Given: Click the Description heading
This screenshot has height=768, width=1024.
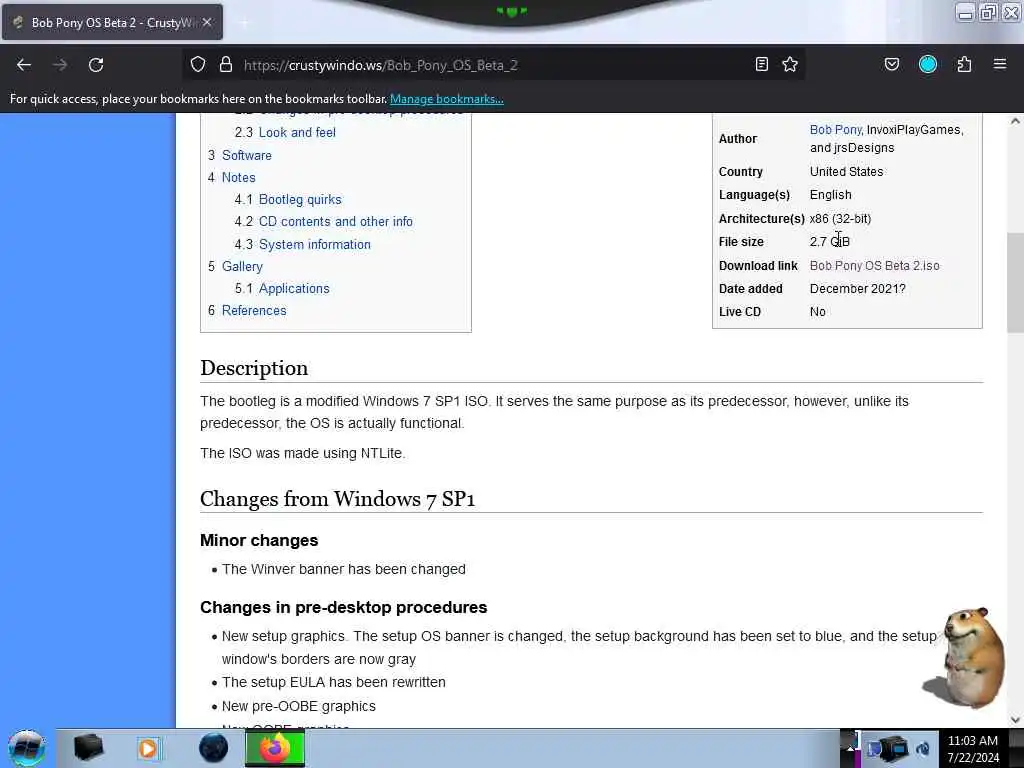Looking at the screenshot, I should click(254, 368).
